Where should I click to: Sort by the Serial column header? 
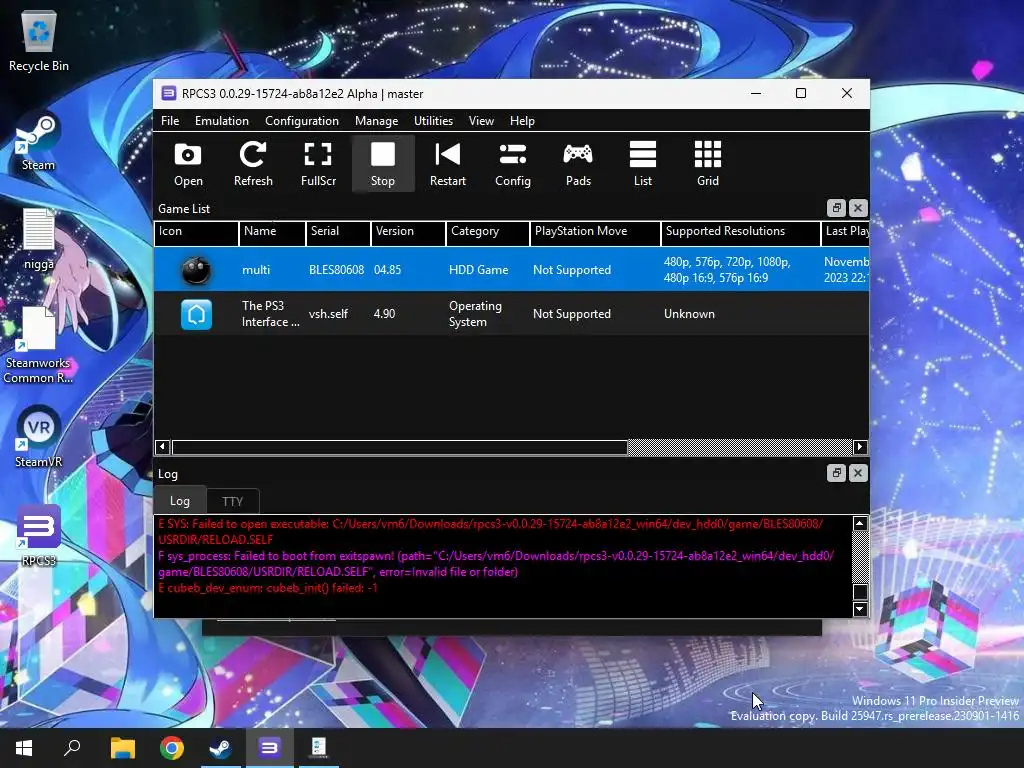pos(338,232)
